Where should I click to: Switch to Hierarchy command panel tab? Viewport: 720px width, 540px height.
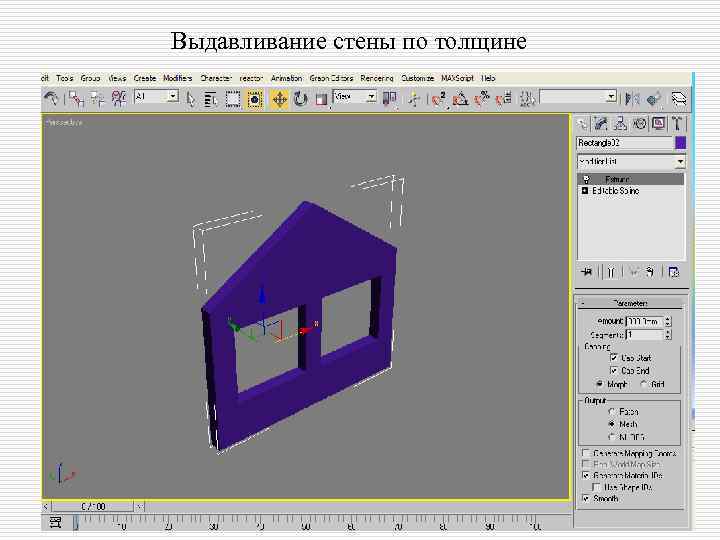tap(620, 124)
